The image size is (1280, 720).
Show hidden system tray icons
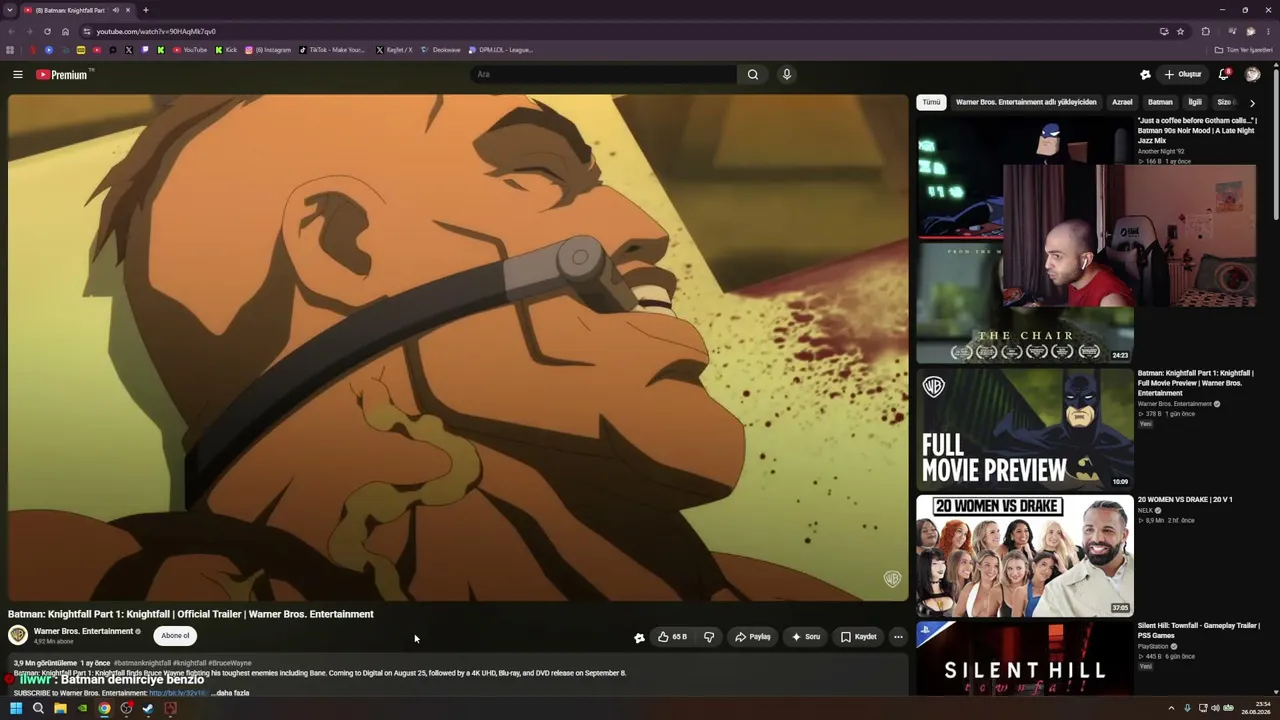pos(1171,709)
